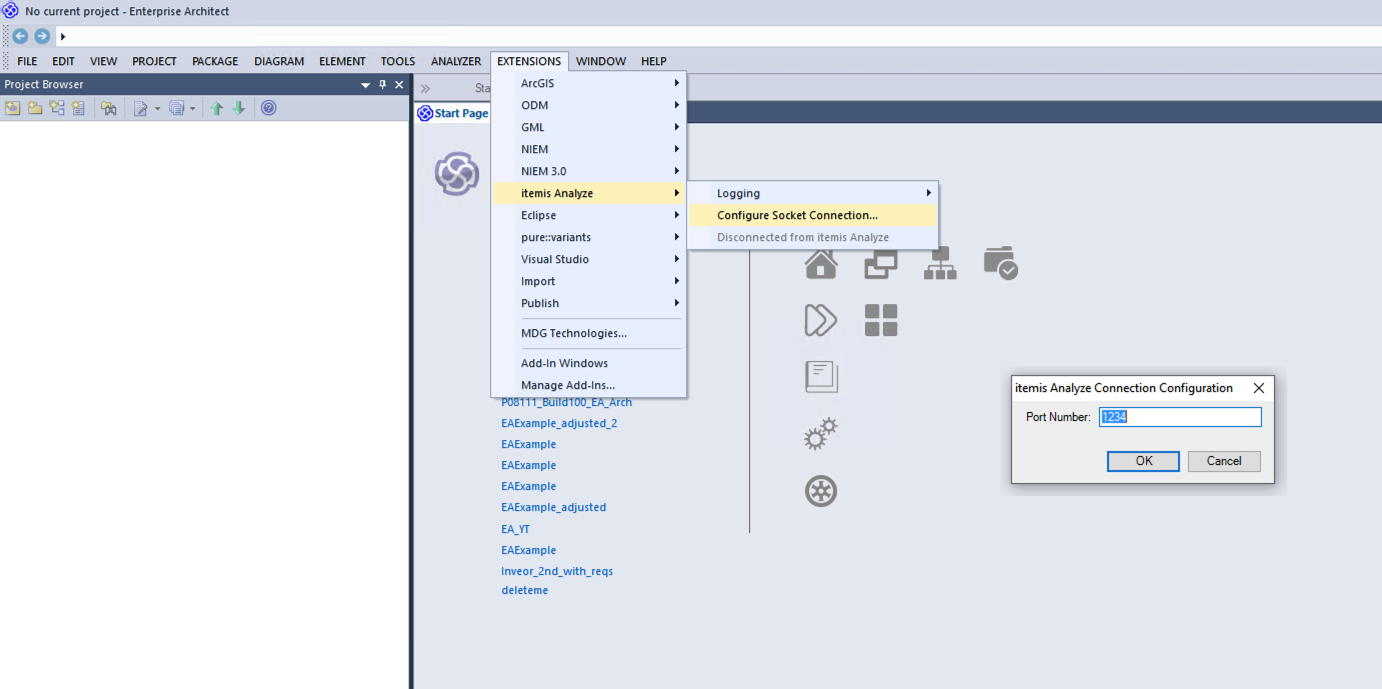1382x689 pixels.
Task: Open recent project EAExample_adjusted
Action: [553, 507]
